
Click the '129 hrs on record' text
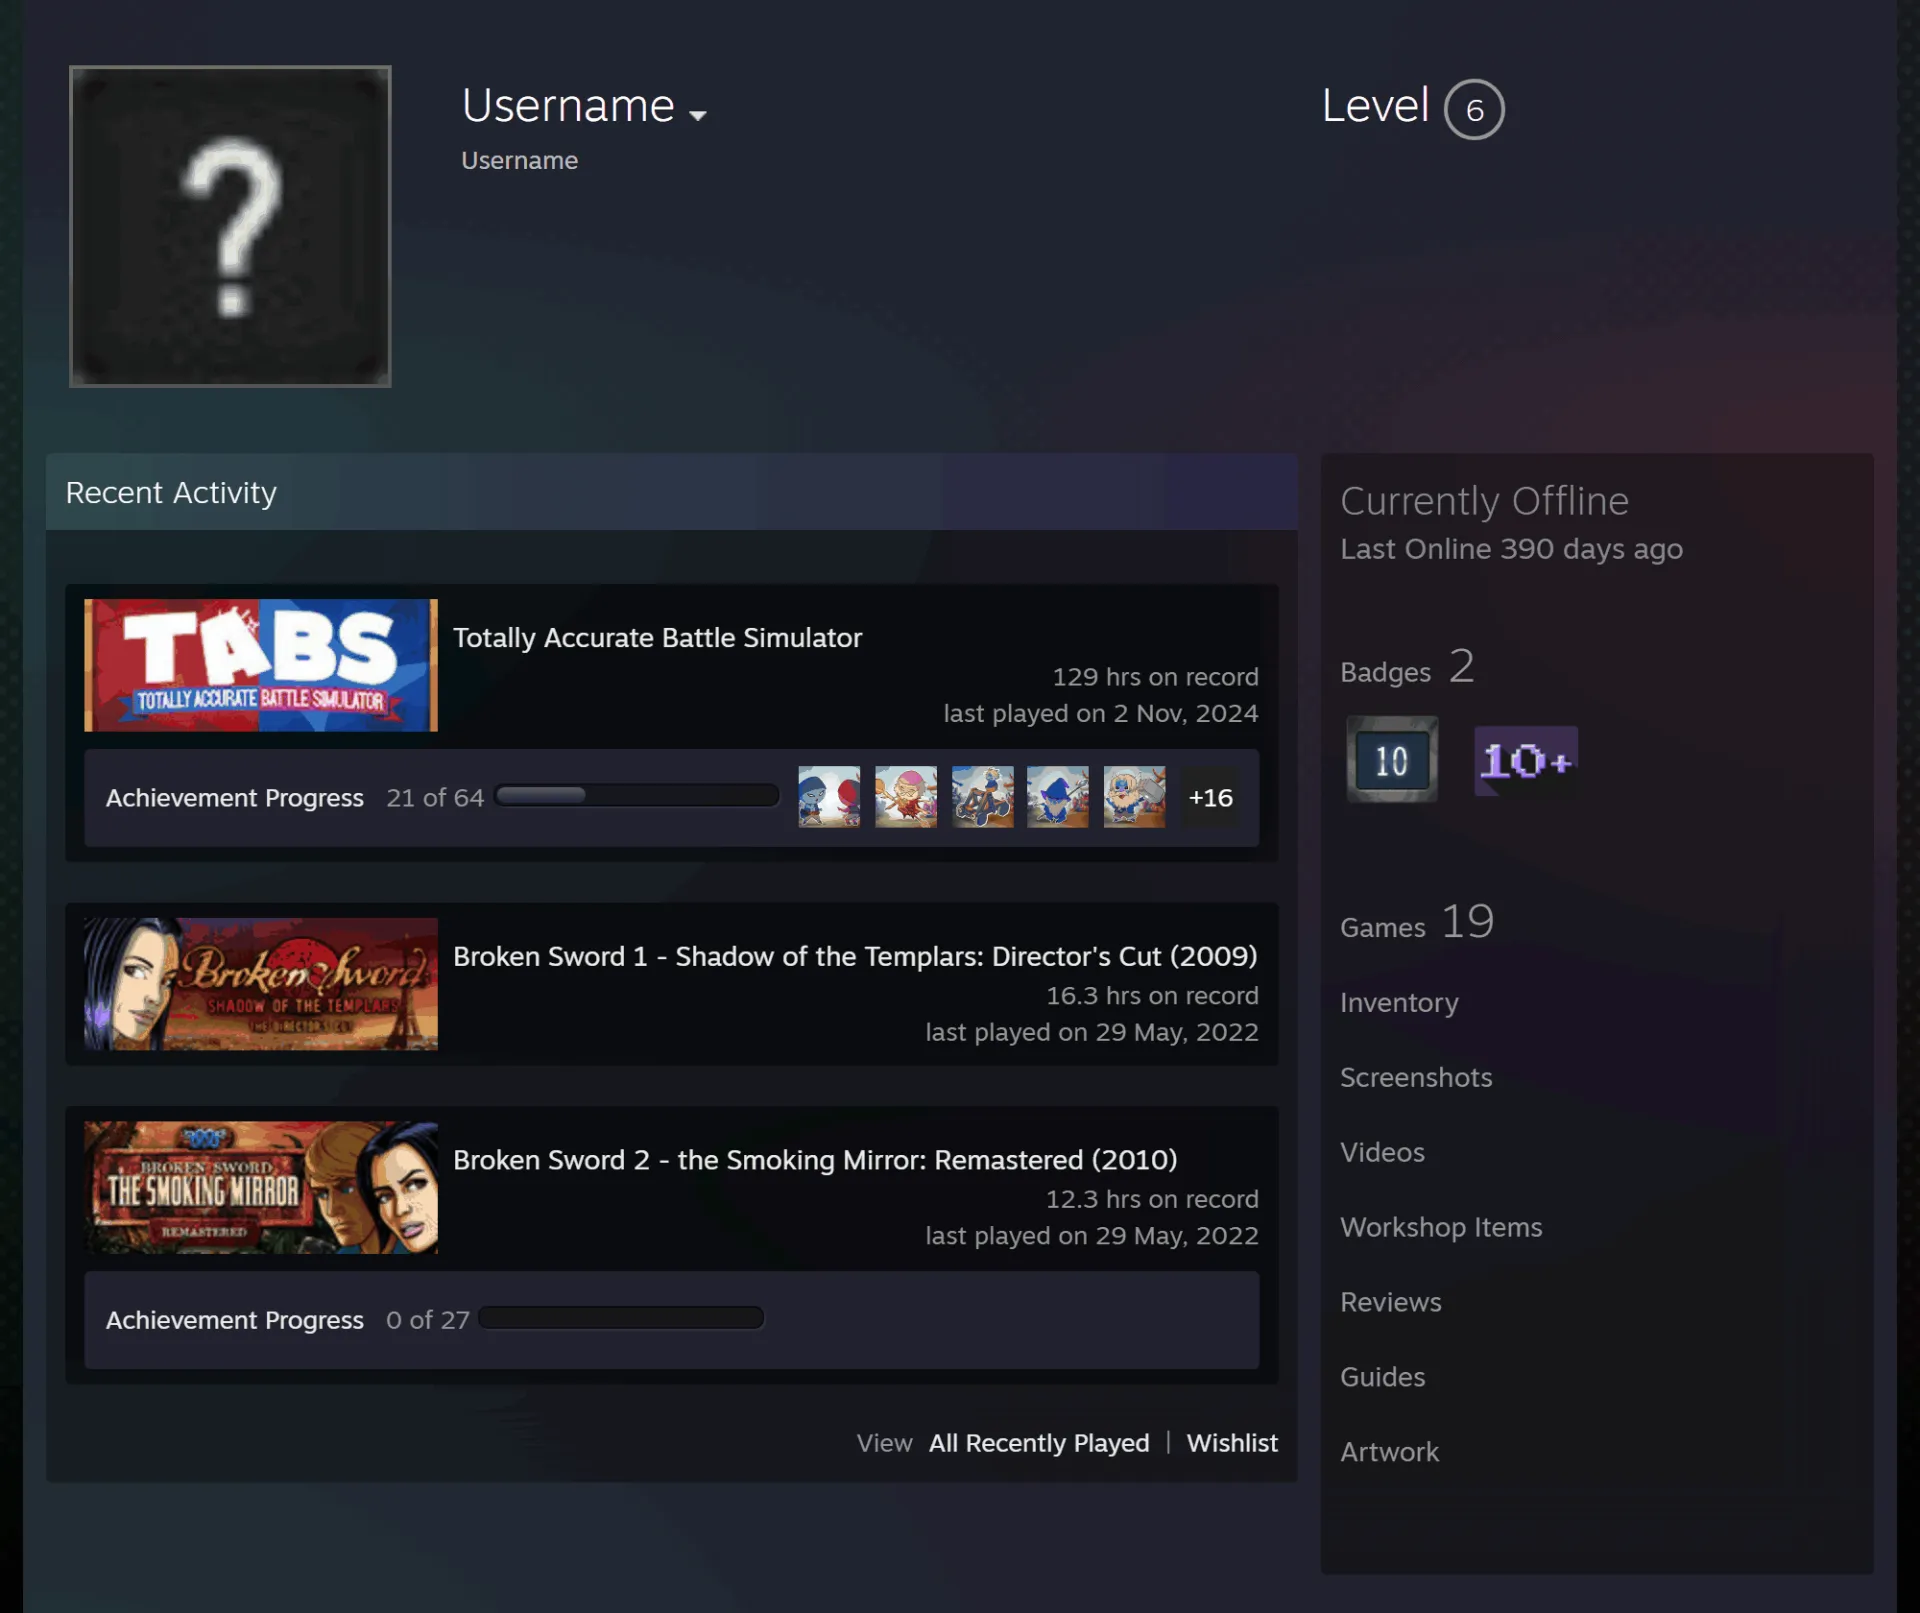pos(1155,677)
